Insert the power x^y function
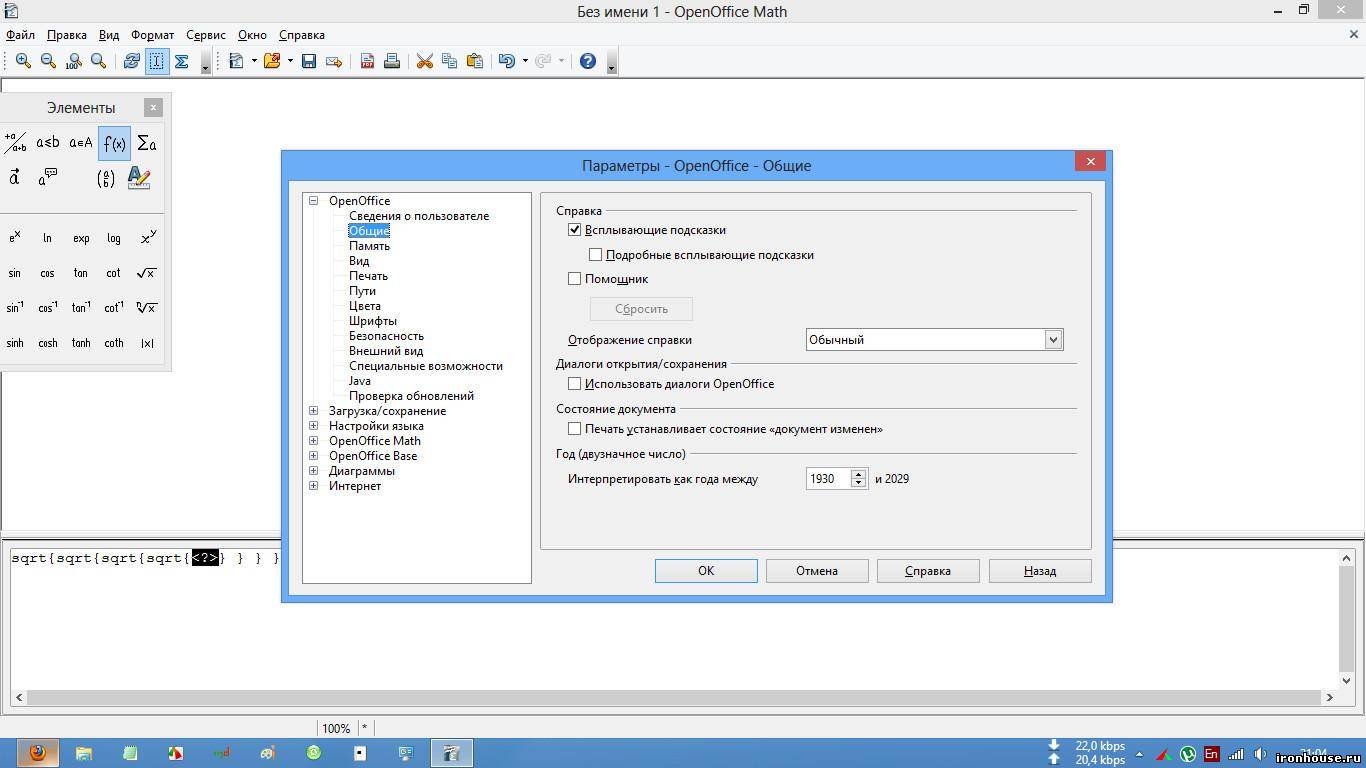The image size is (1366, 768). point(147,238)
